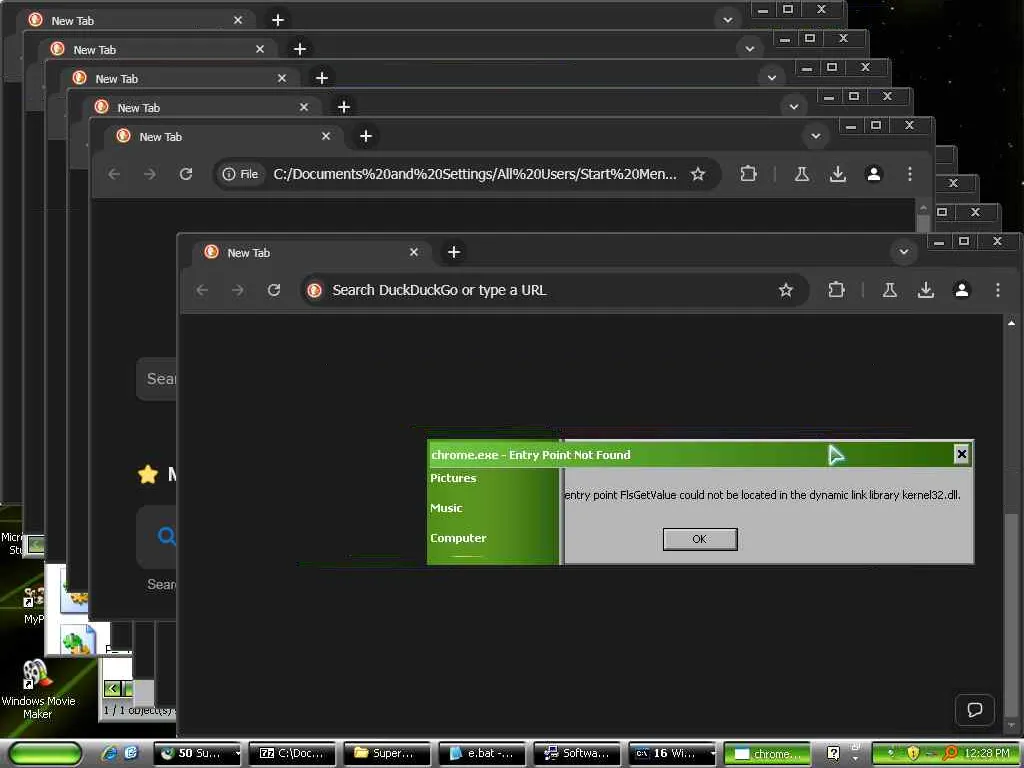
Task: Click Forward arrow in front Chrome window
Action: point(238,290)
